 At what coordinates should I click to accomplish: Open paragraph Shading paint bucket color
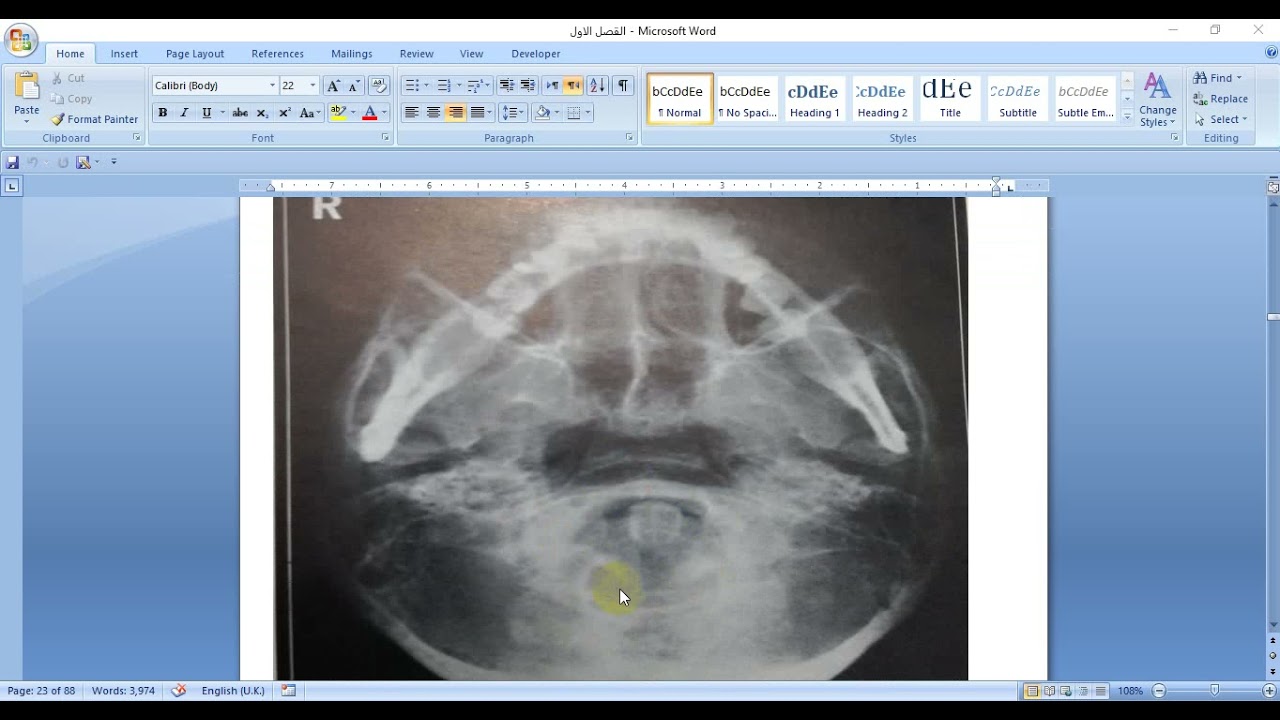coord(542,113)
